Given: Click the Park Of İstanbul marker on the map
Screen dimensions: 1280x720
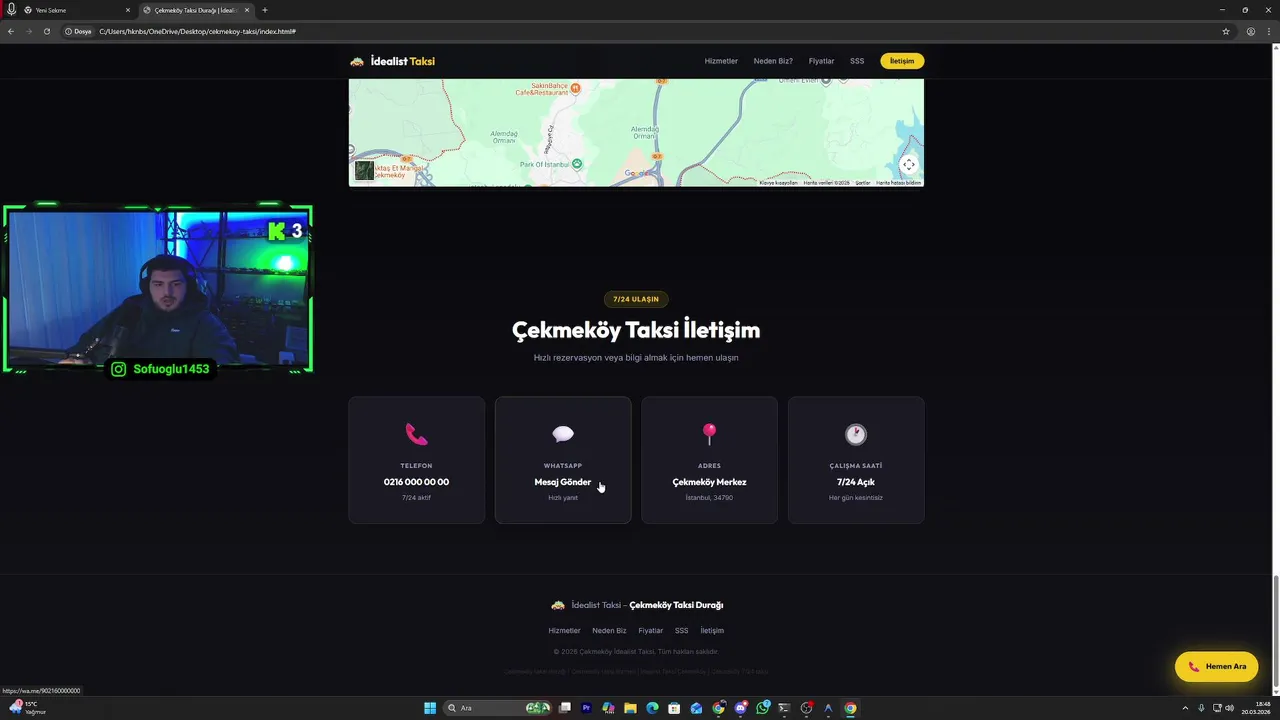Looking at the screenshot, I should [x=576, y=163].
